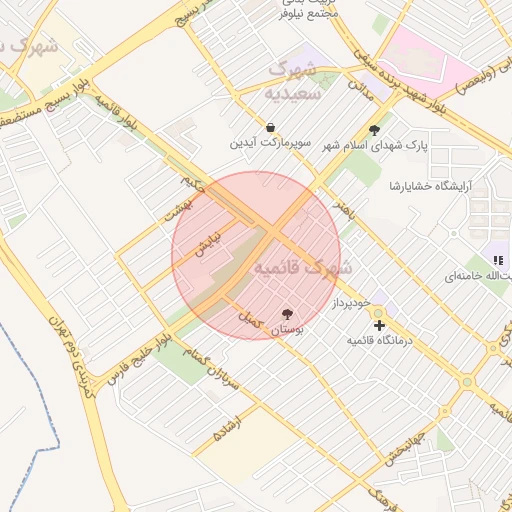Click the شهرک سعیدیه neighborhood label
The width and height of the screenshot is (512, 512).
coord(293,82)
